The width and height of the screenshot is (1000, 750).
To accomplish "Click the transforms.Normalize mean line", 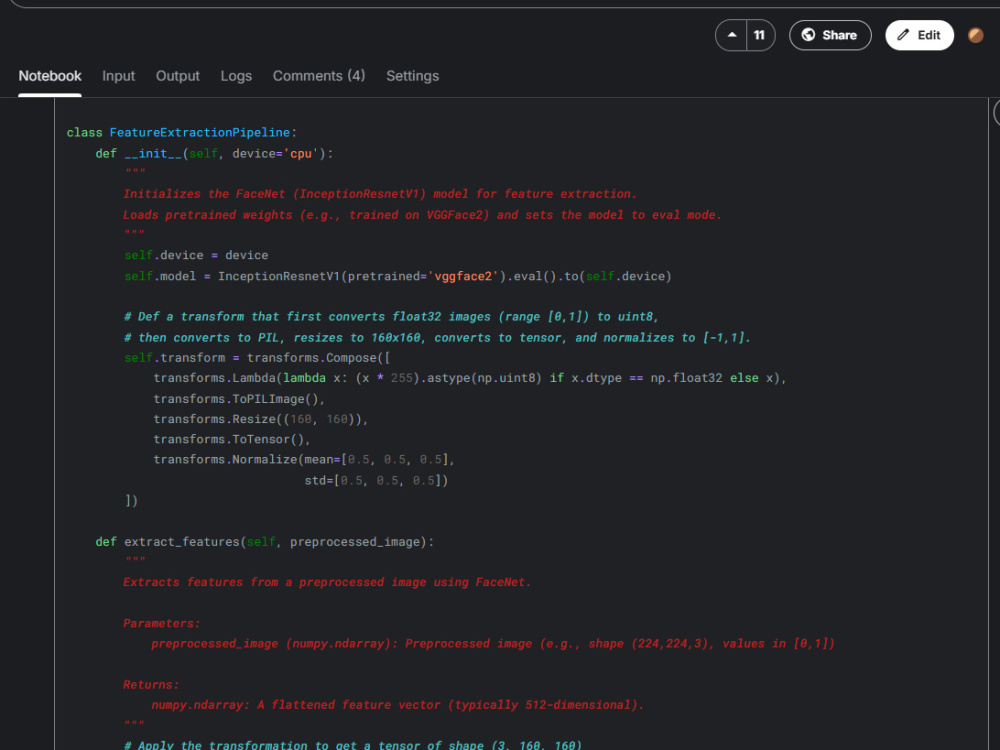I will (304, 460).
